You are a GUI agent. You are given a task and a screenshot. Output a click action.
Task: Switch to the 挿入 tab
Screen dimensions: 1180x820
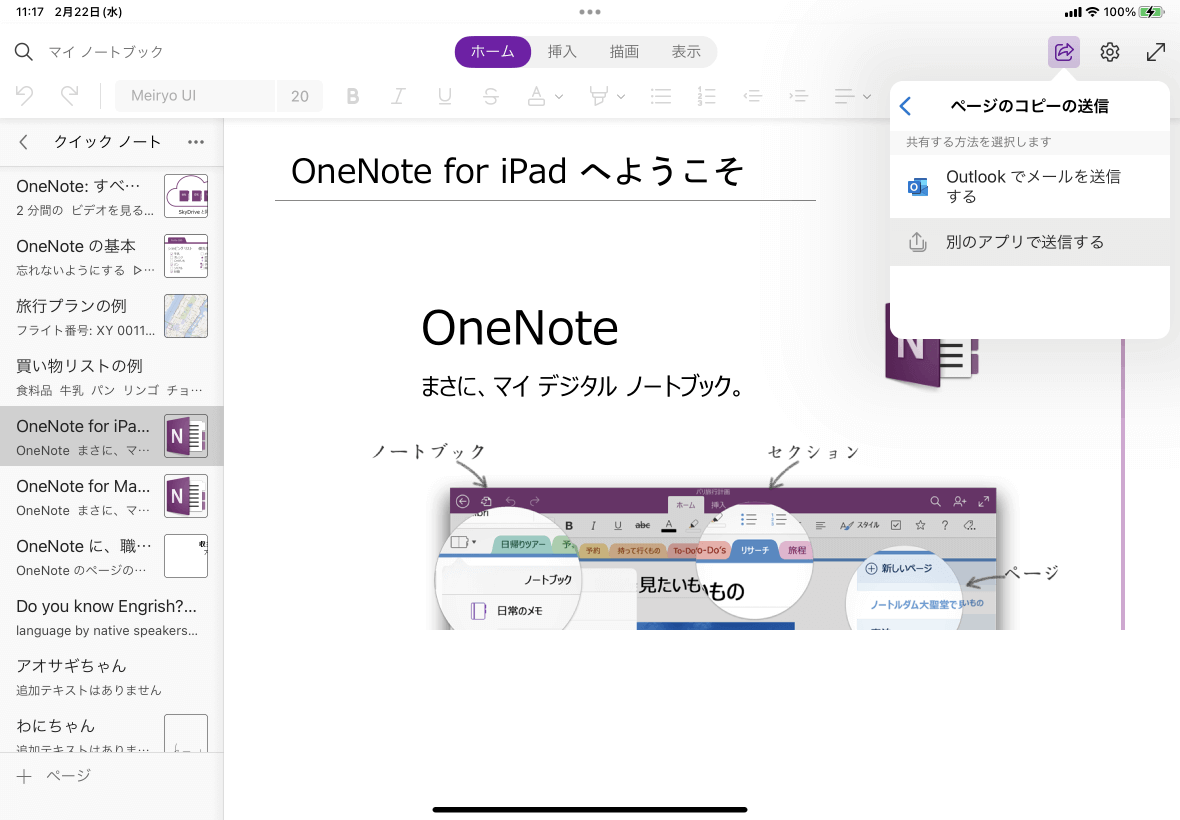click(x=562, y=52)
